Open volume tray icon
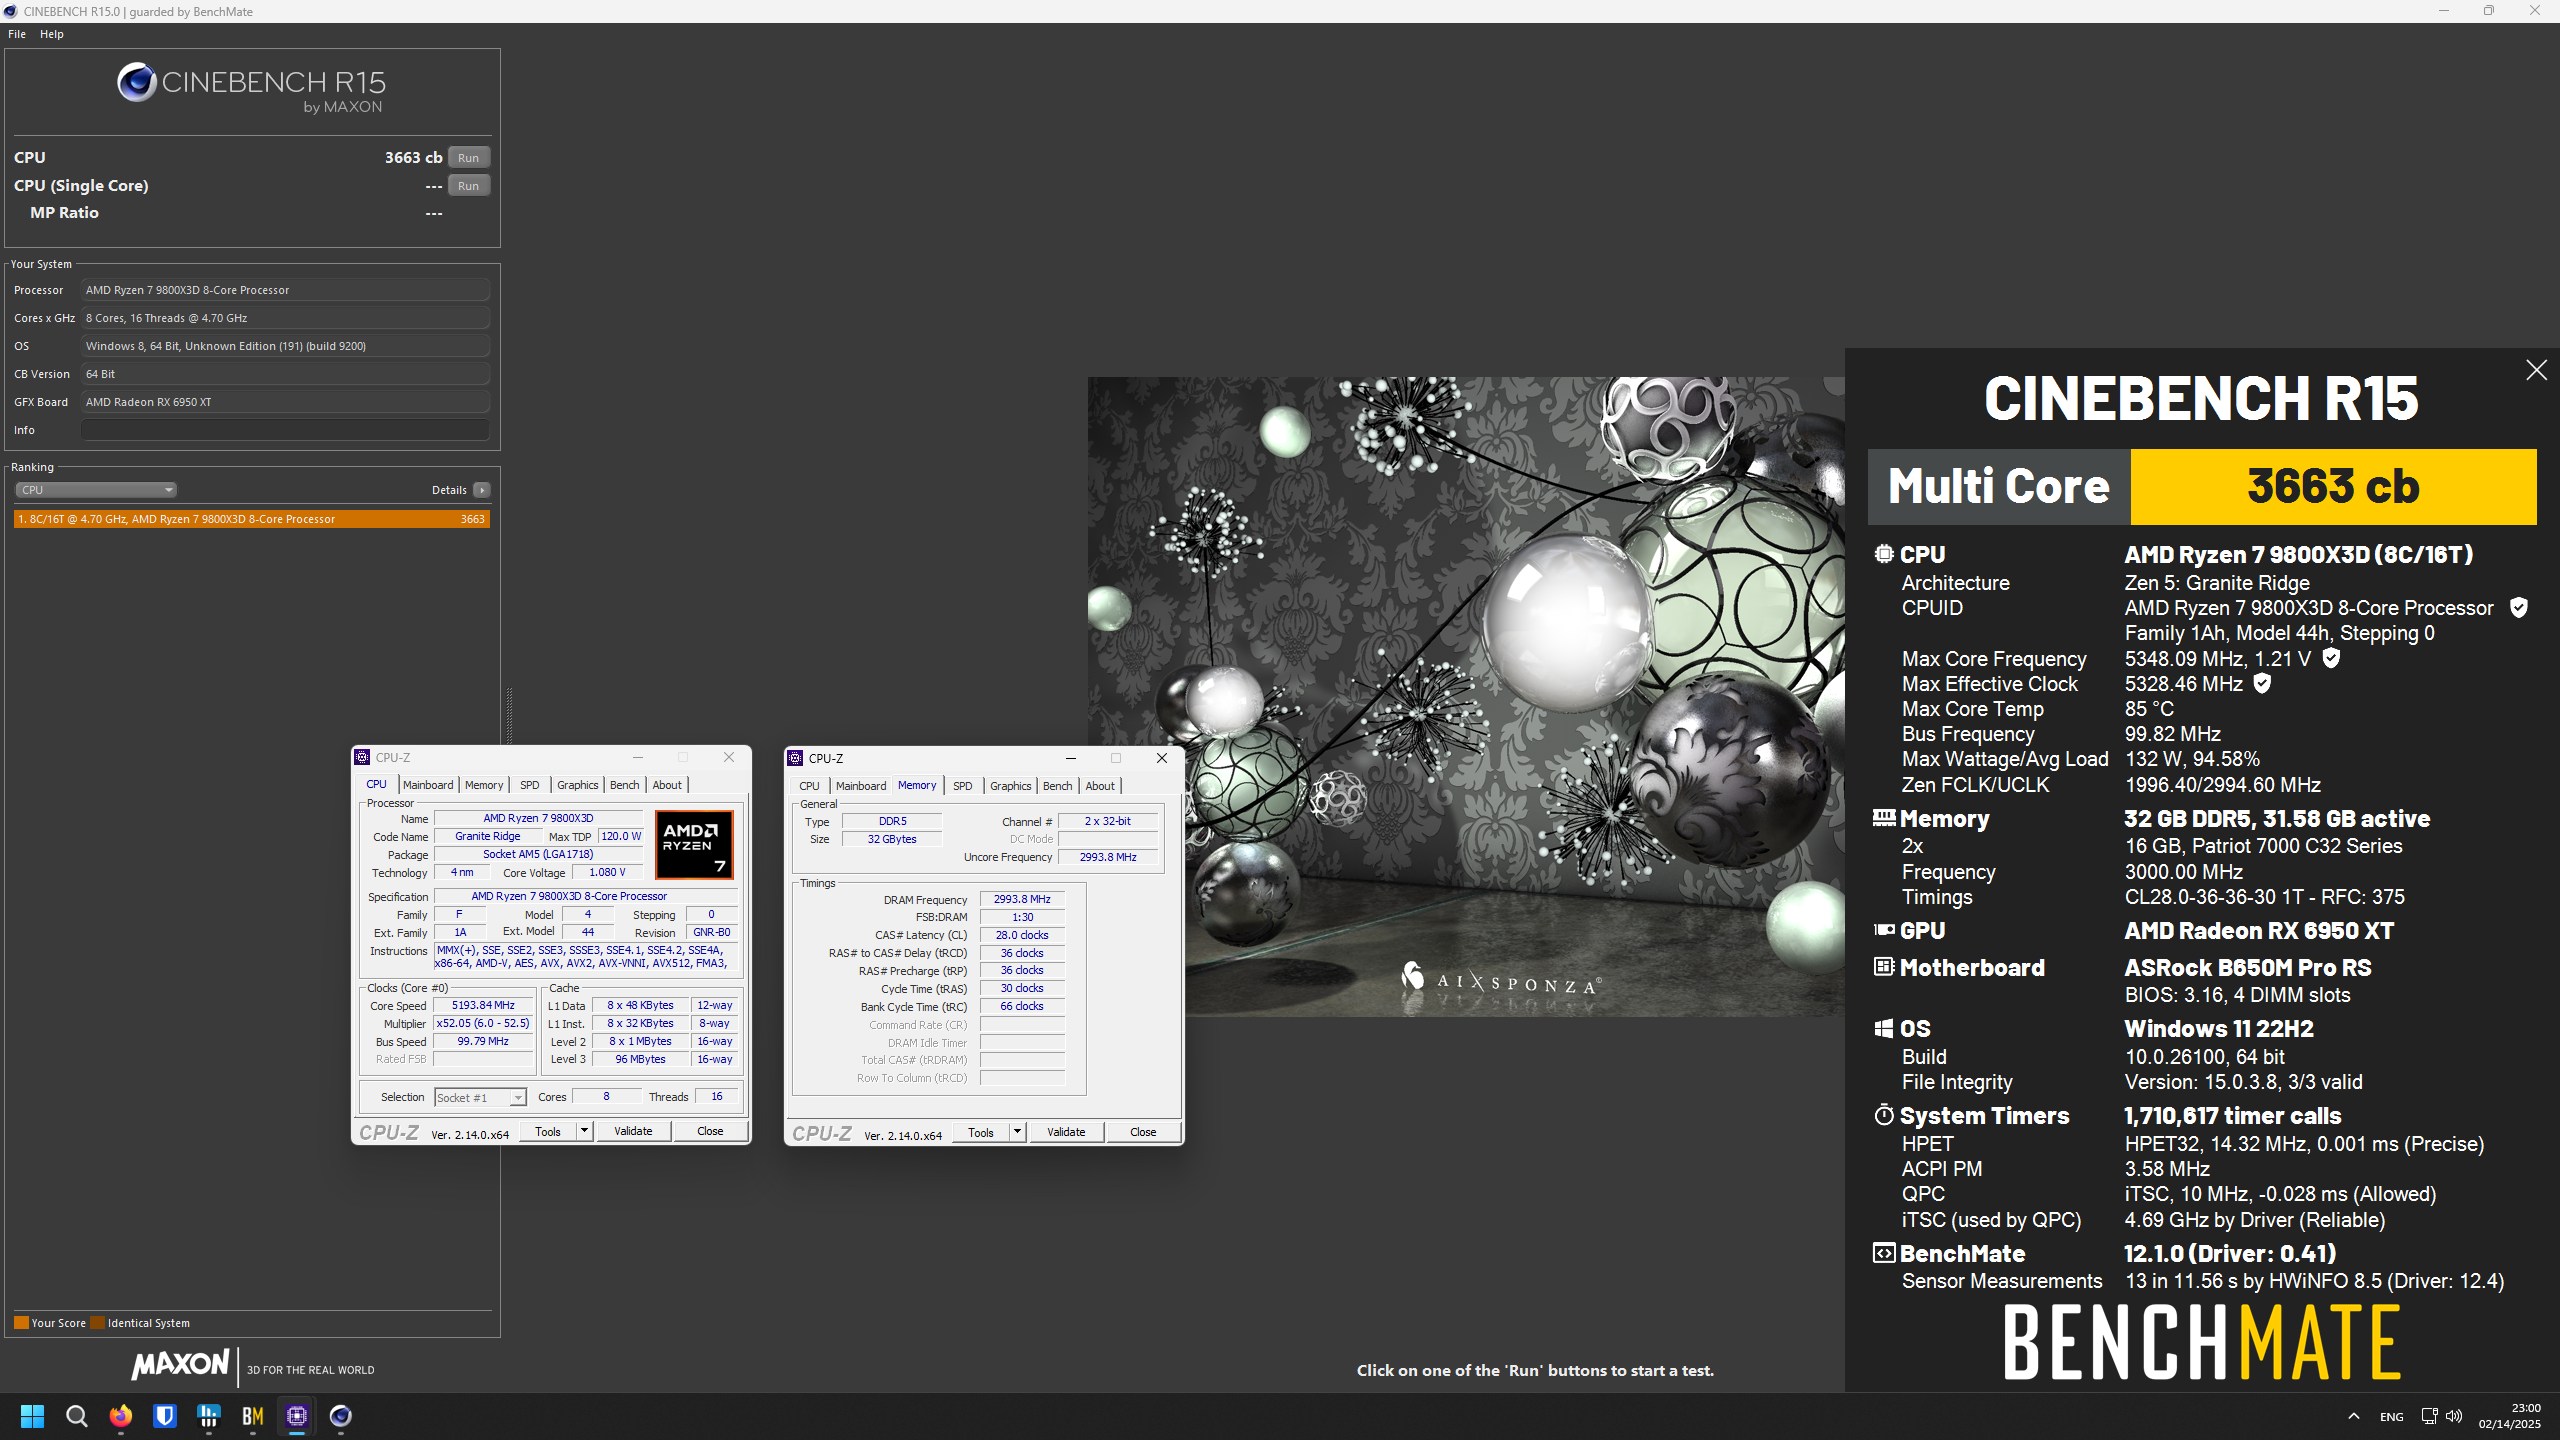This screenshot has width=2560, height=1440. (x=2454, y=1416)
